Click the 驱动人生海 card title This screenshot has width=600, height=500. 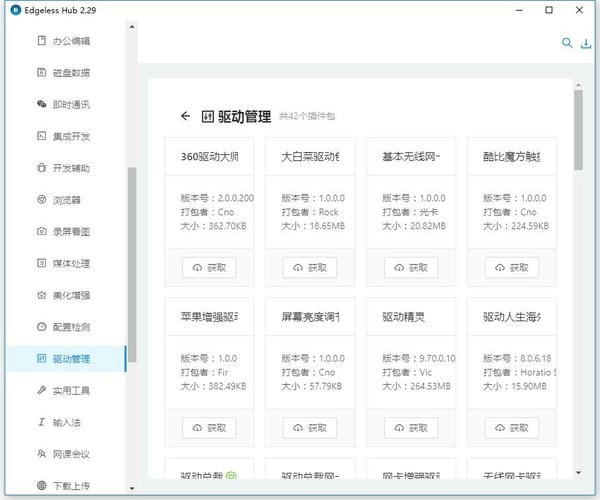(512, 317)
